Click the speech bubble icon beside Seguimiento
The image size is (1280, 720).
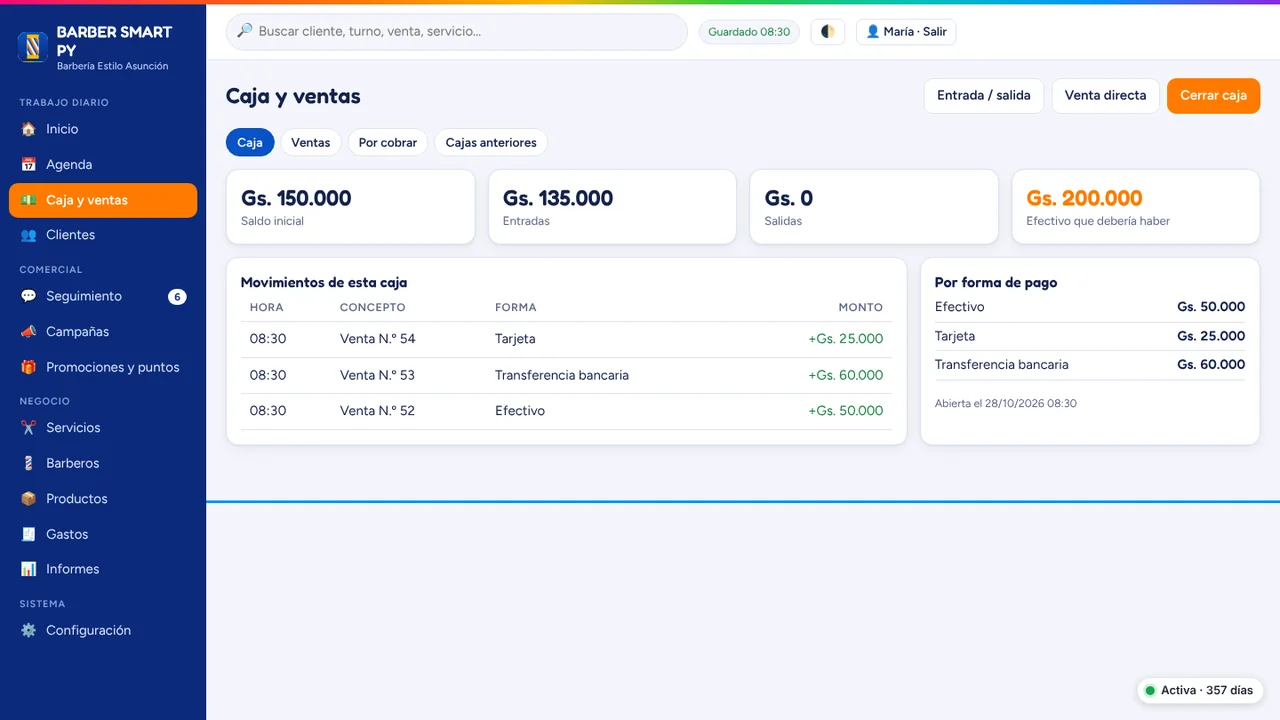click(x=28, y=296)
